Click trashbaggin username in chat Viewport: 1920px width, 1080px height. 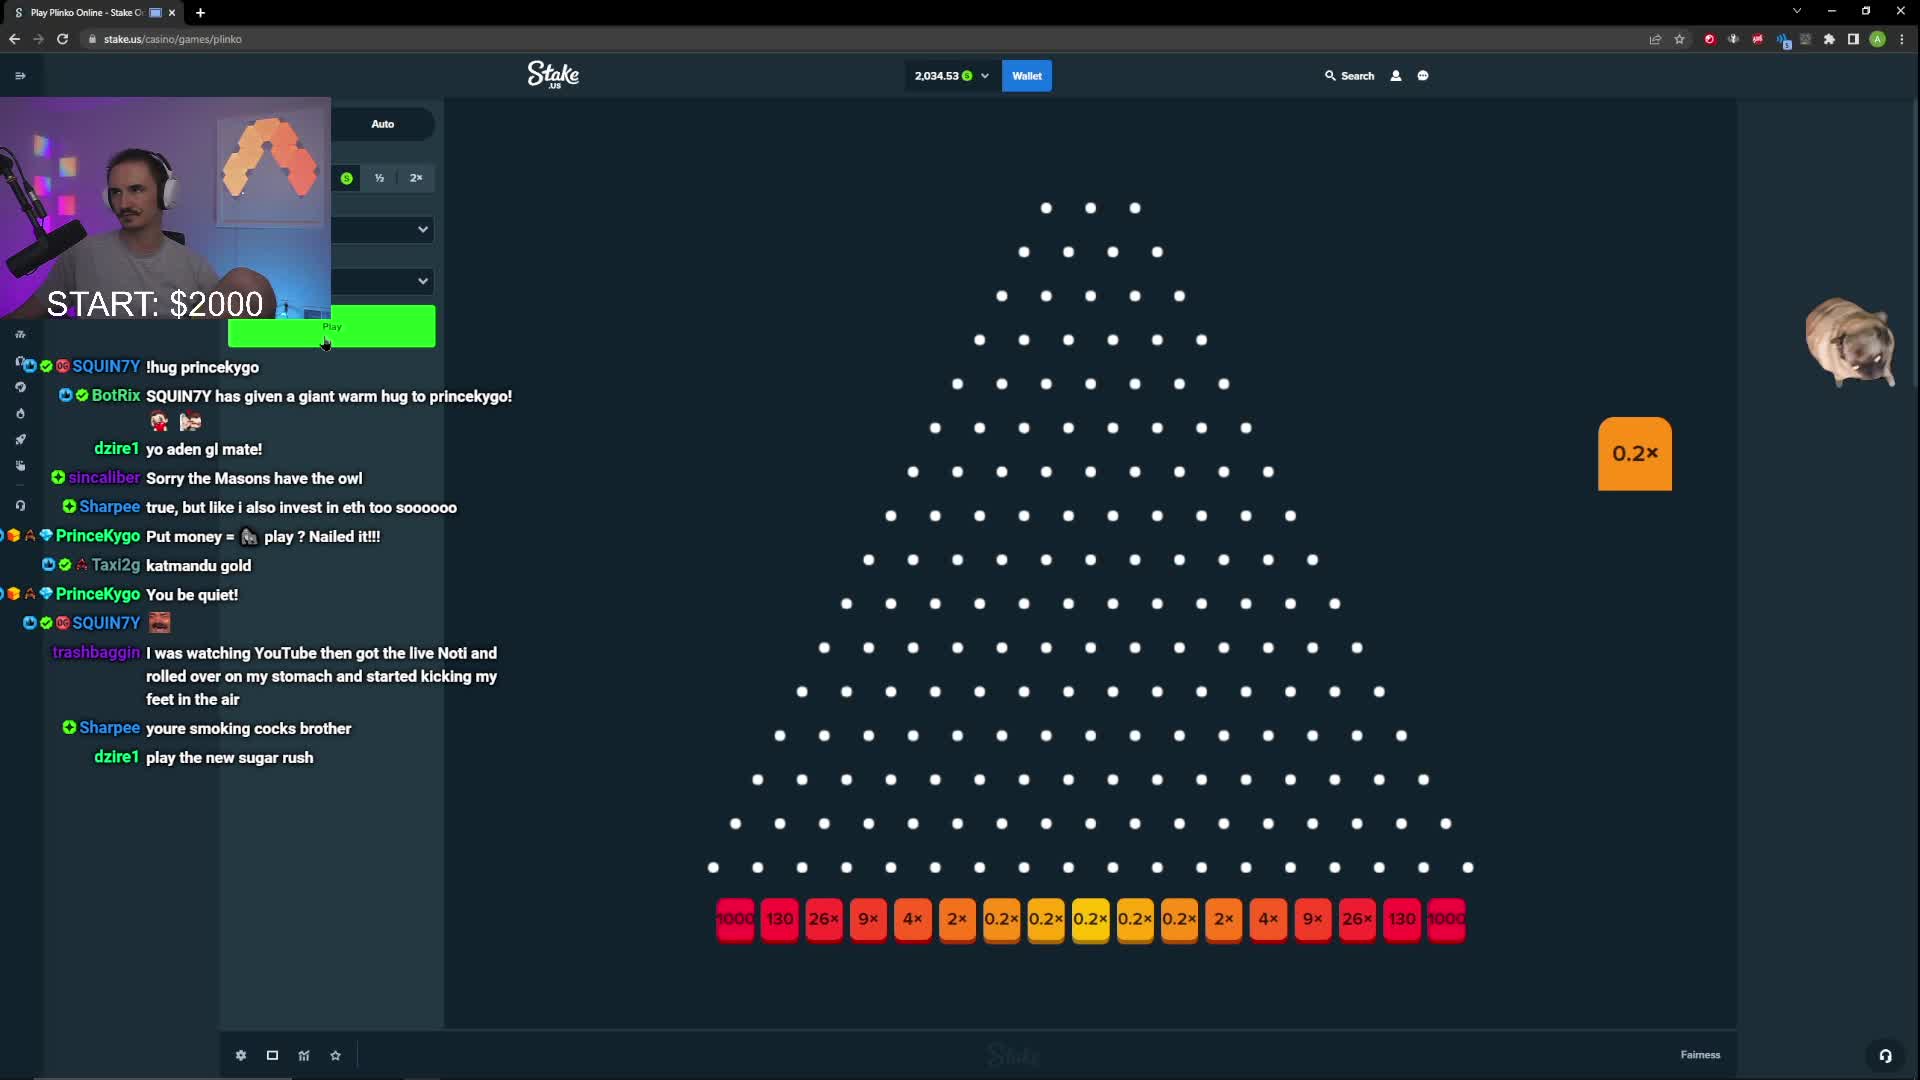(x=96, y=652)
